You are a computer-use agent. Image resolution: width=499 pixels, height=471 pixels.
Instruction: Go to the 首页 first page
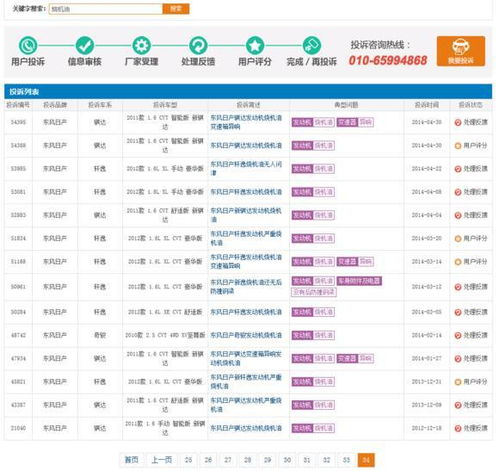pos(131,460)
